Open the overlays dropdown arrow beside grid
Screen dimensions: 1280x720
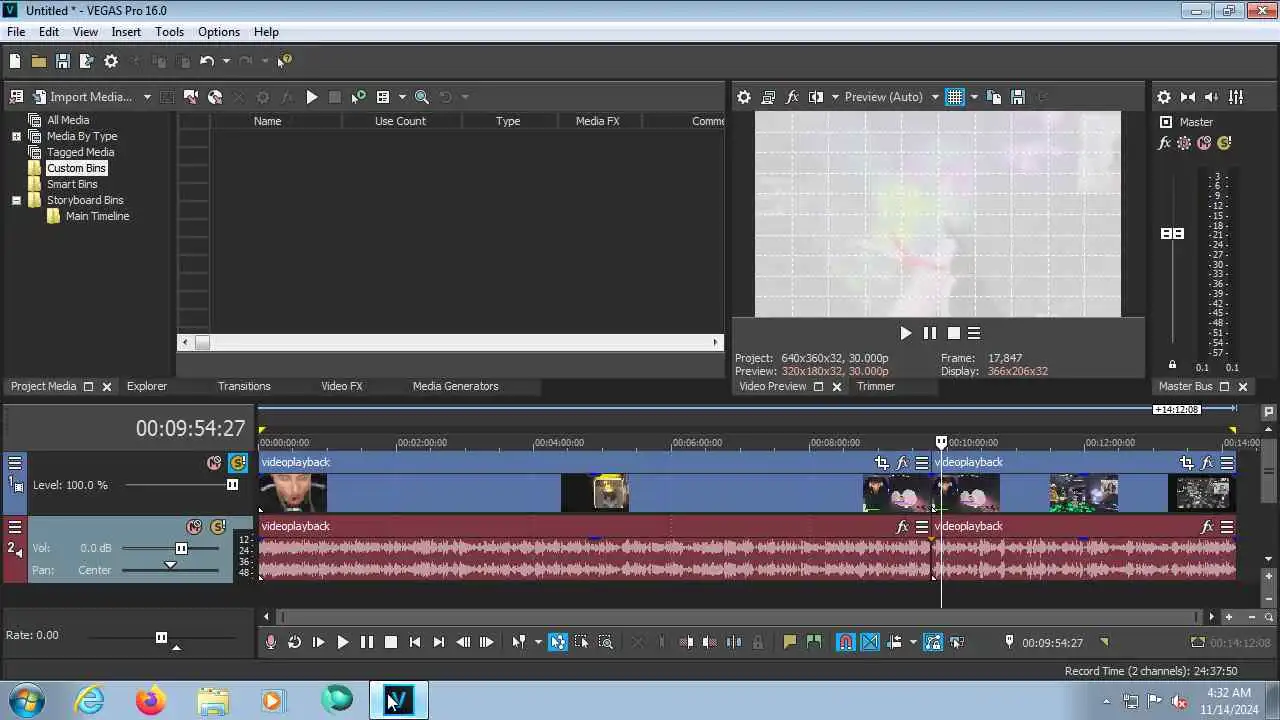tap(973, 97)
